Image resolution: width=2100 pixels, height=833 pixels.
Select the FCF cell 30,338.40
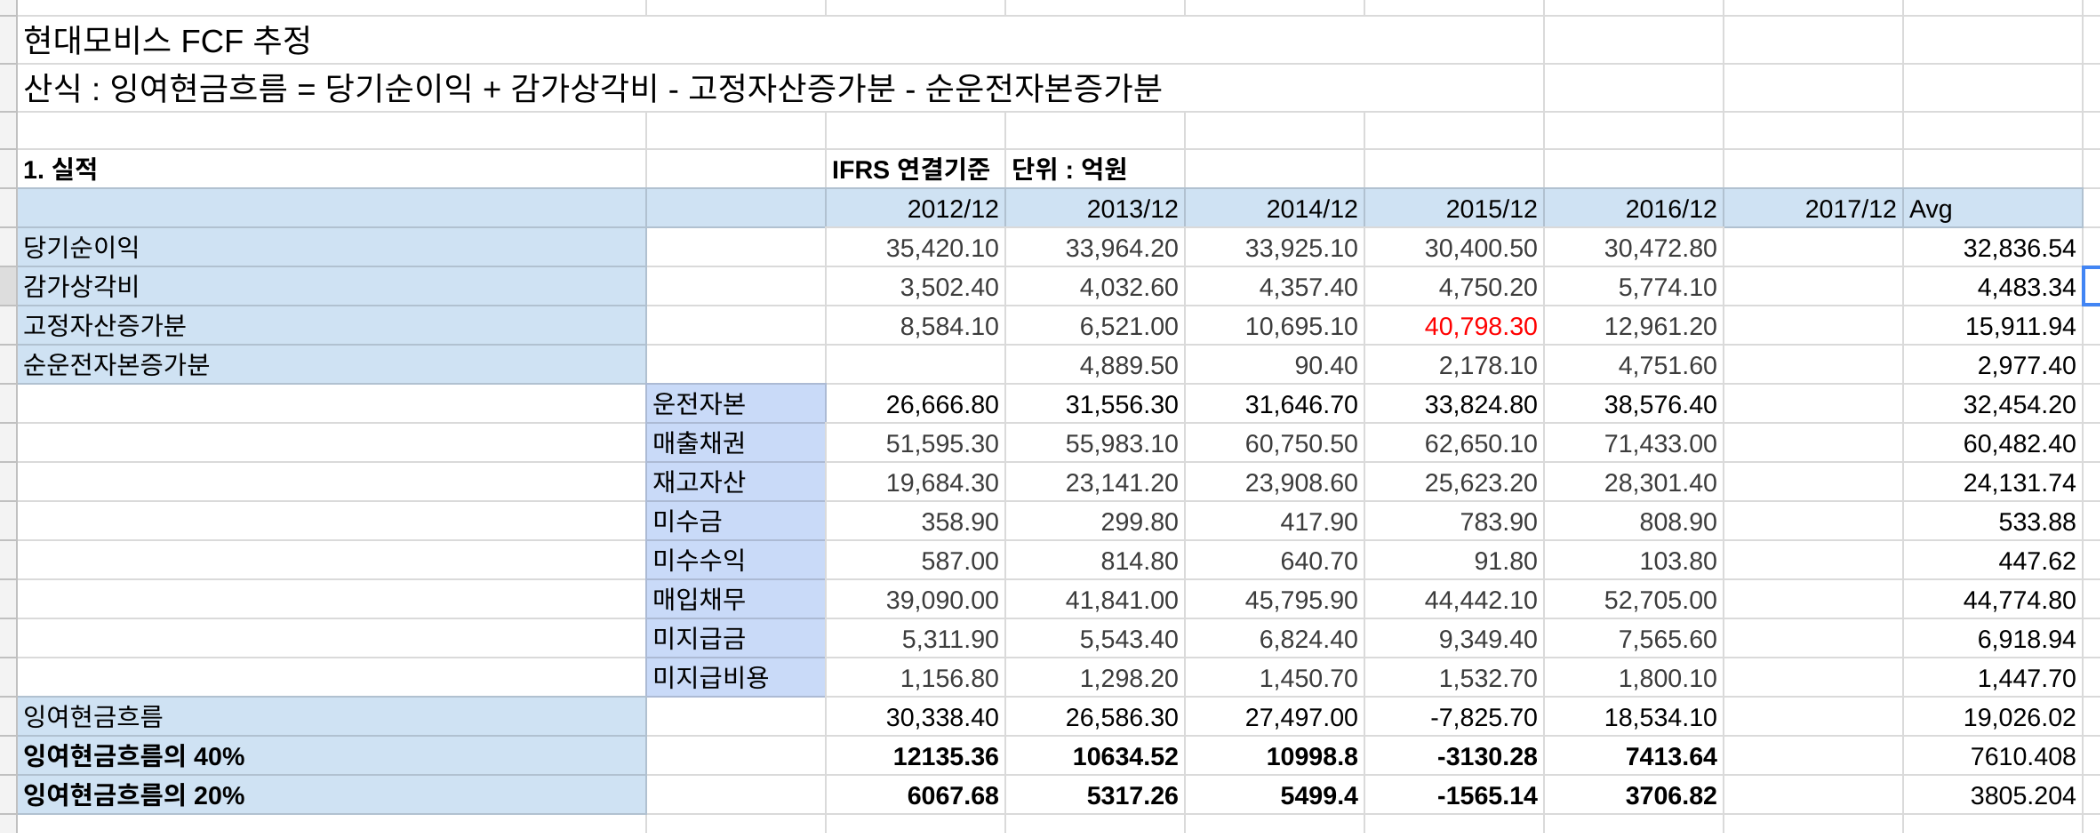(x=916, y=717)
